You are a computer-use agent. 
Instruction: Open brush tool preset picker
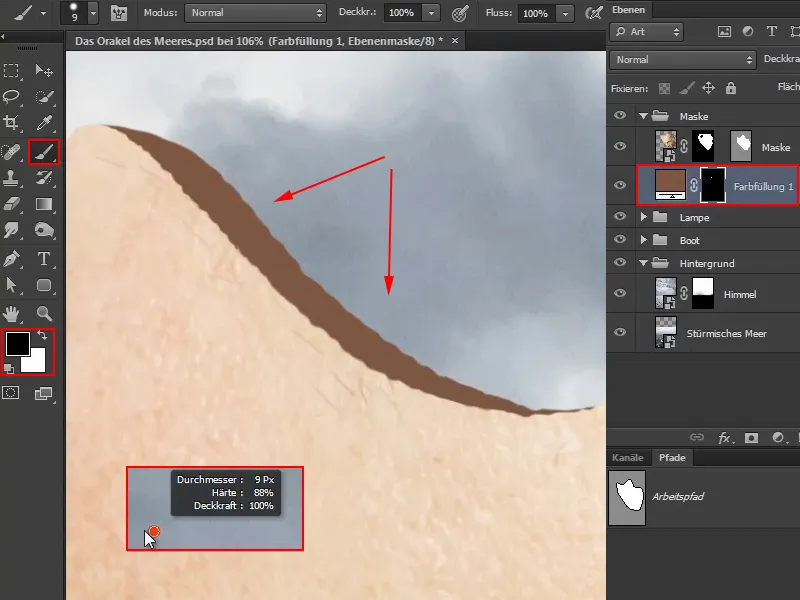[30, 13]
